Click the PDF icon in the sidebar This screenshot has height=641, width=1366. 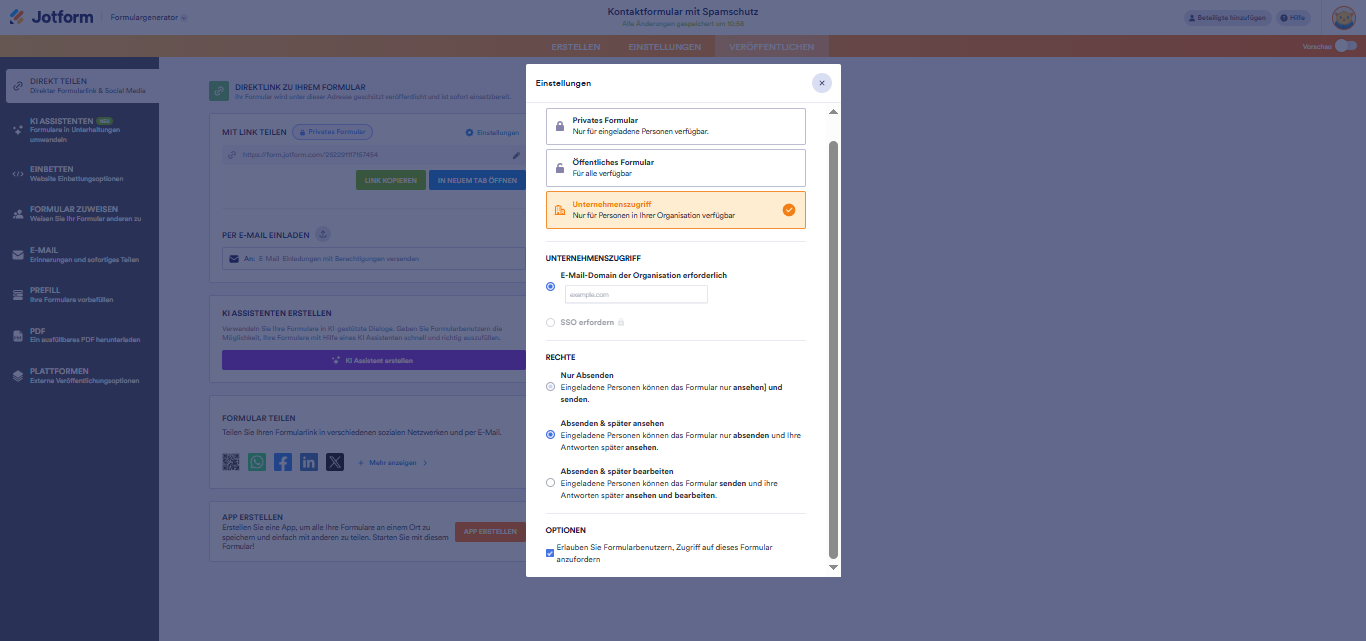coord(18,335)
